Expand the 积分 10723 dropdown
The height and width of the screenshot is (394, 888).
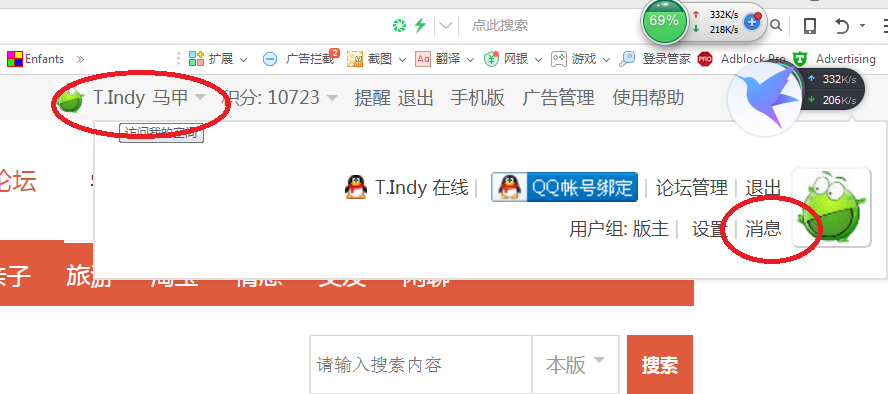[x=332, y=98]
